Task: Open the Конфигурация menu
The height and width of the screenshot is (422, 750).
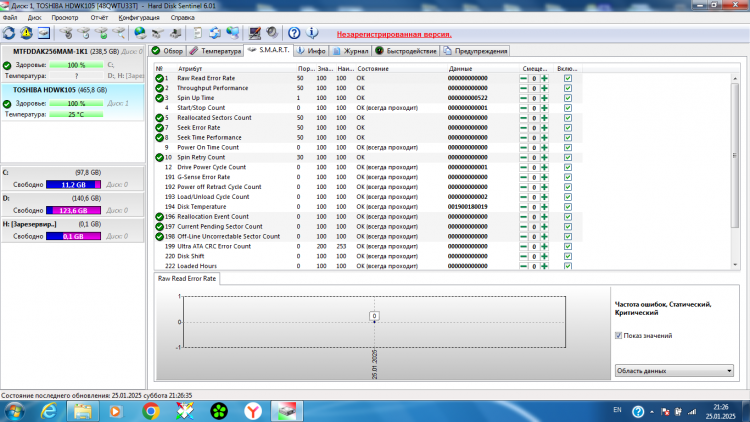Action: click(x=139, y=18)
